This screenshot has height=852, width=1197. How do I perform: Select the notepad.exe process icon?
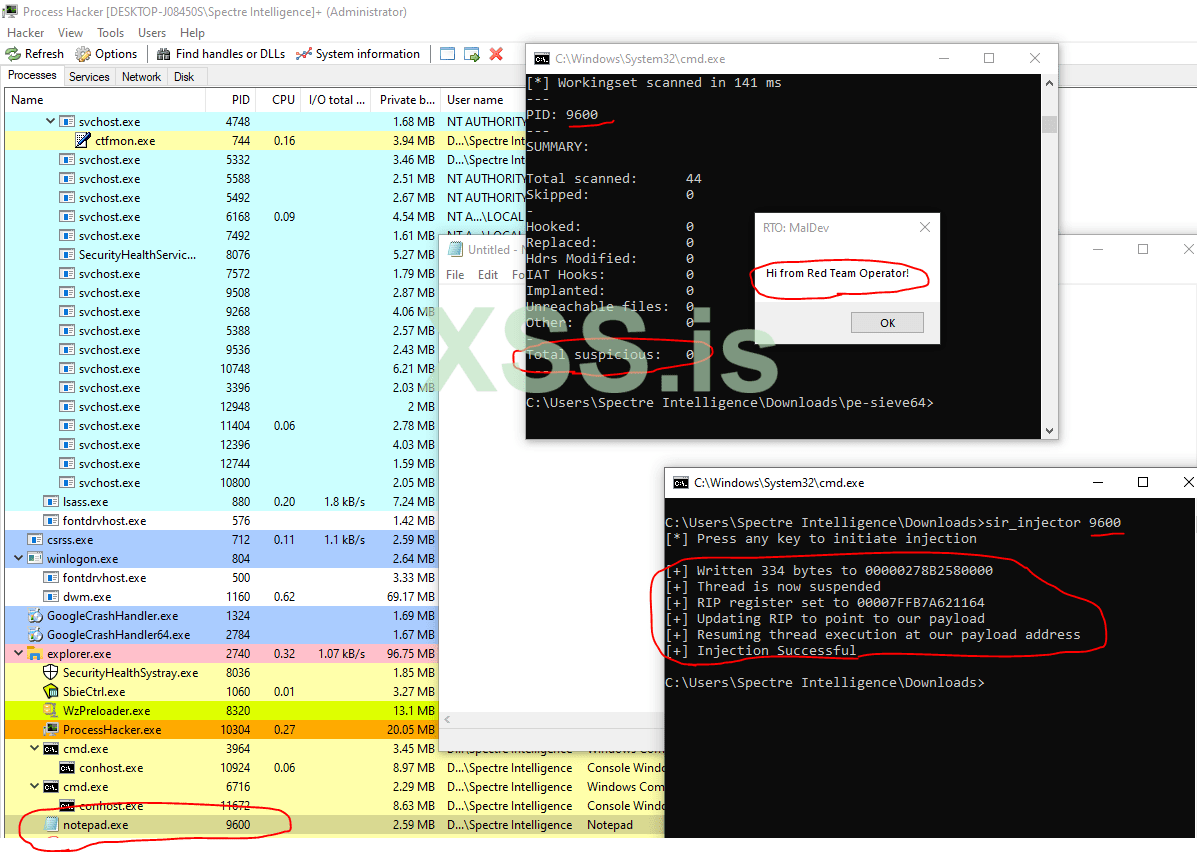tap(51, 825)
